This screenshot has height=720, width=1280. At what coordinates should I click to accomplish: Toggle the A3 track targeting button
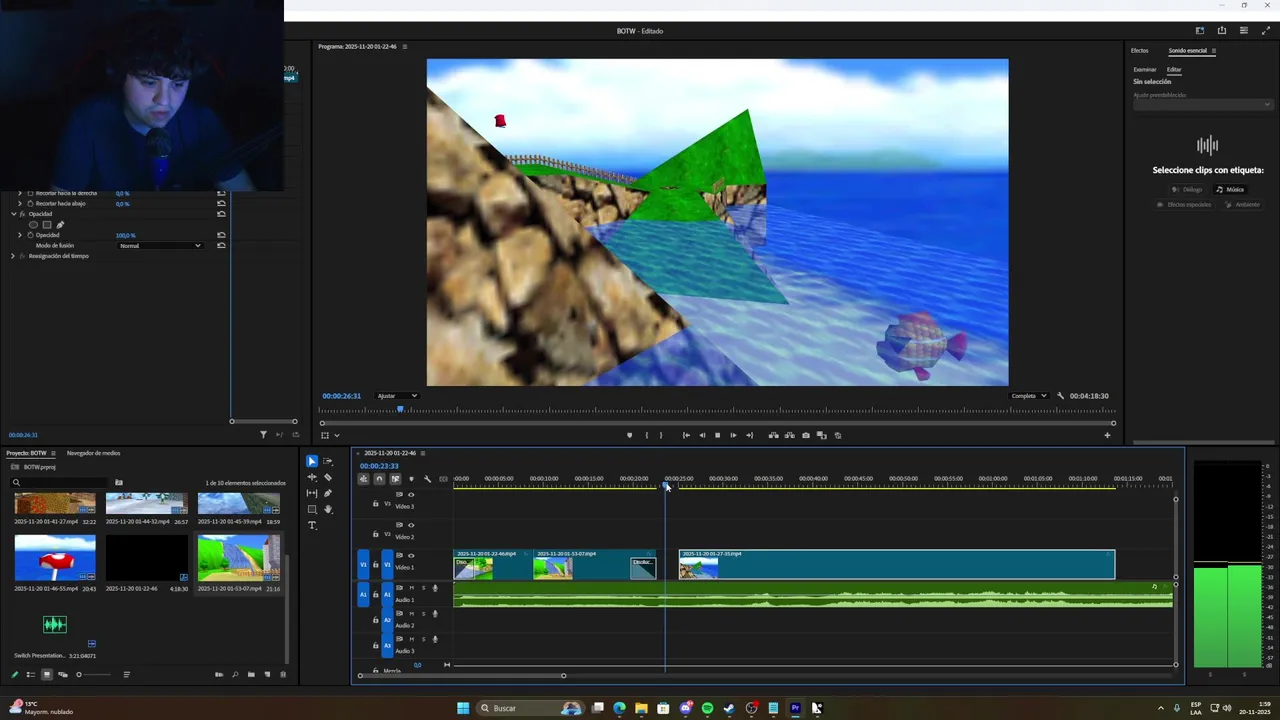pyautogui.click(x=387, y=645)
